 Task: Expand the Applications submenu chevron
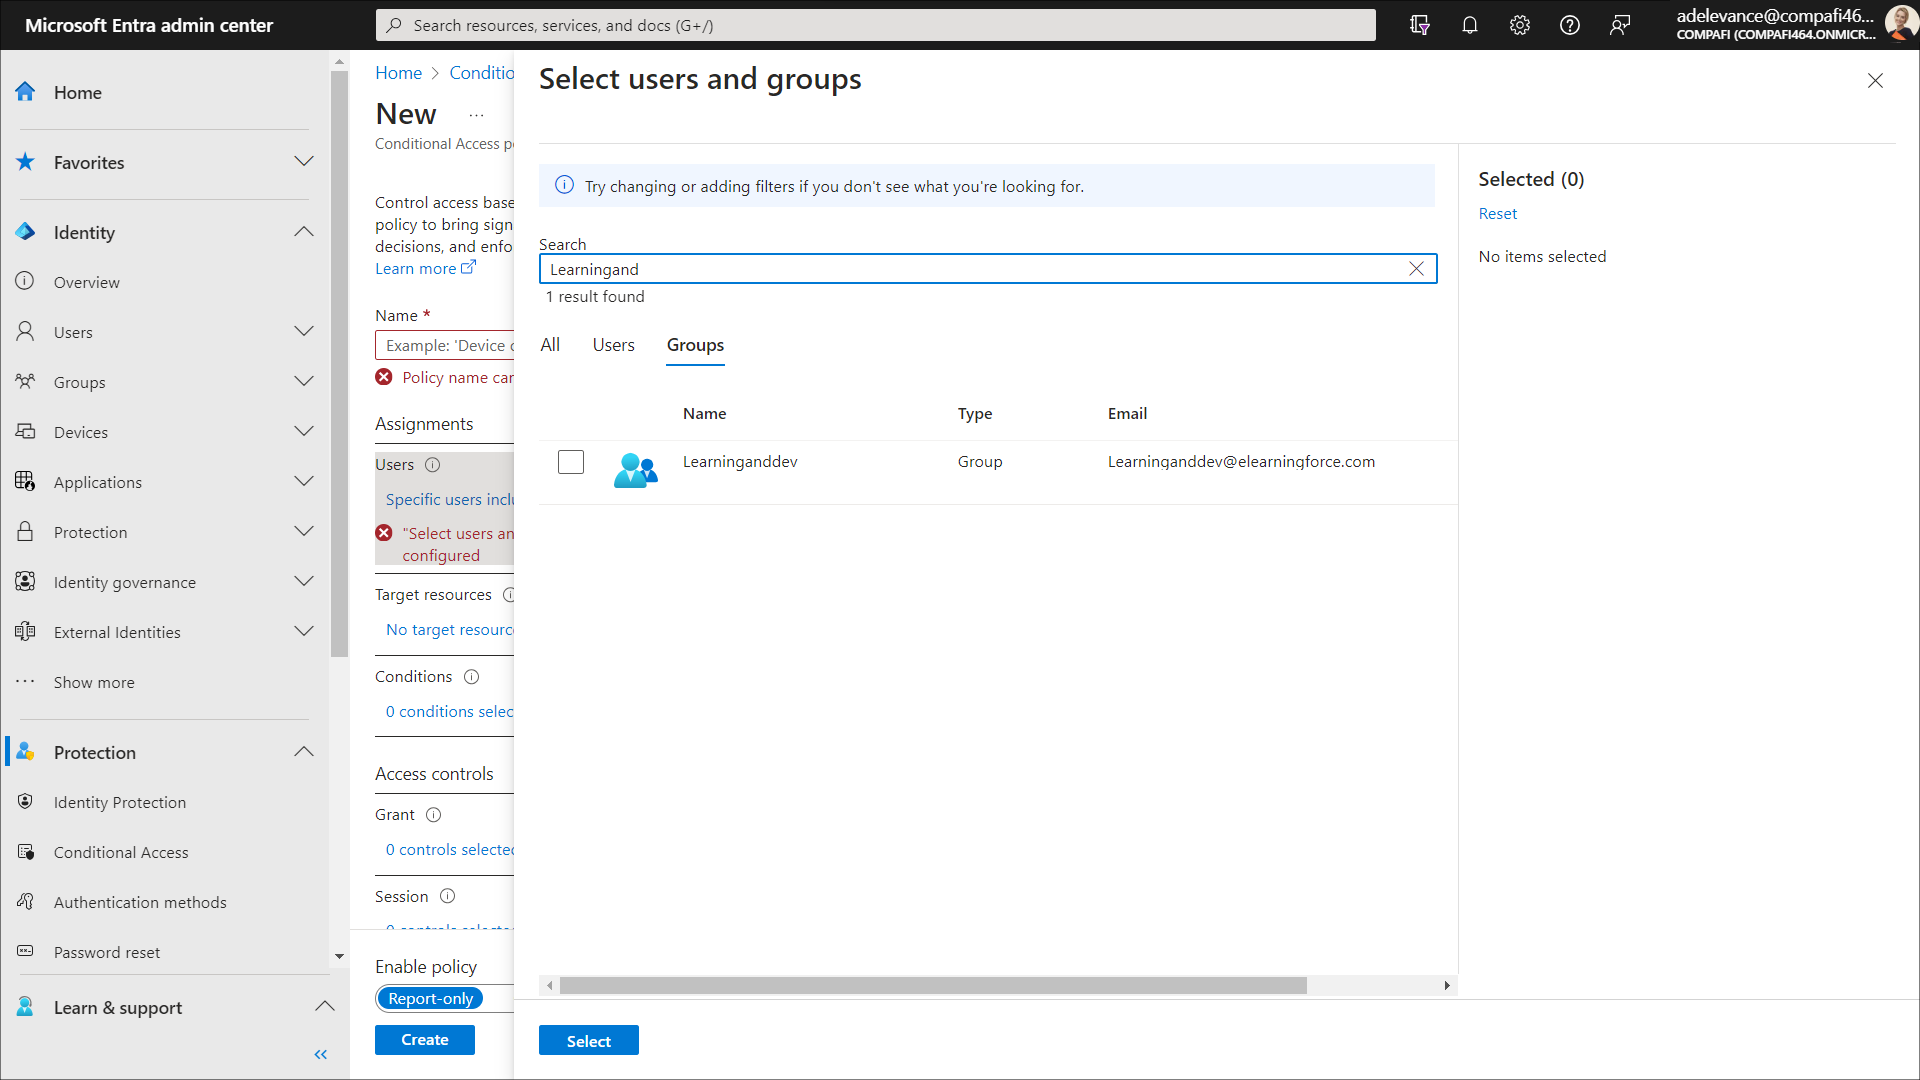pos(304,482)
